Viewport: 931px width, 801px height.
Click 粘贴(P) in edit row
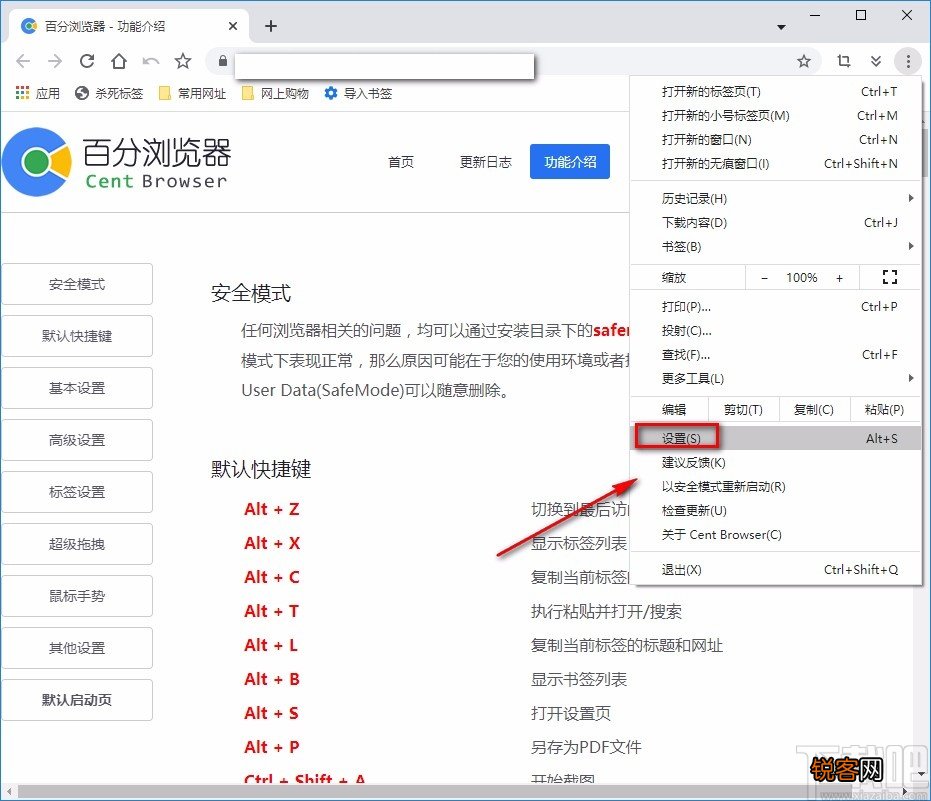tap(885, 410)
